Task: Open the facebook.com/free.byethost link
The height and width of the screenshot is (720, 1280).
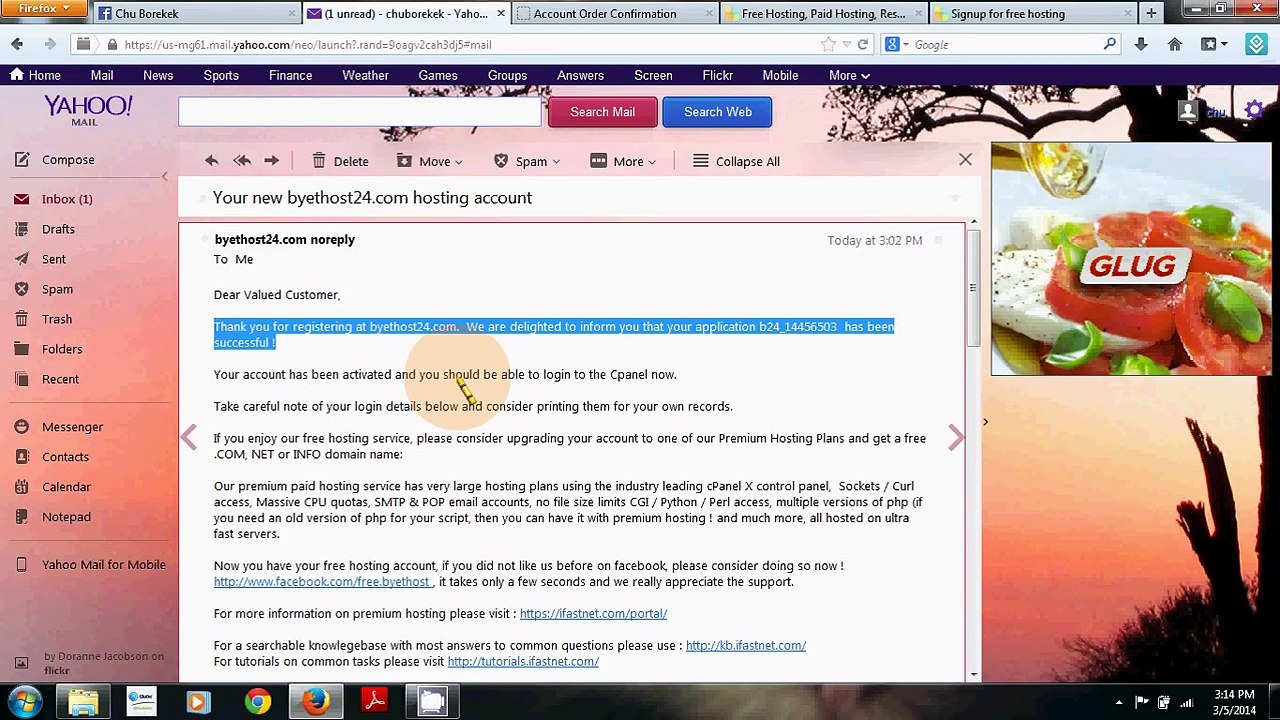Action: pos(322,582)
